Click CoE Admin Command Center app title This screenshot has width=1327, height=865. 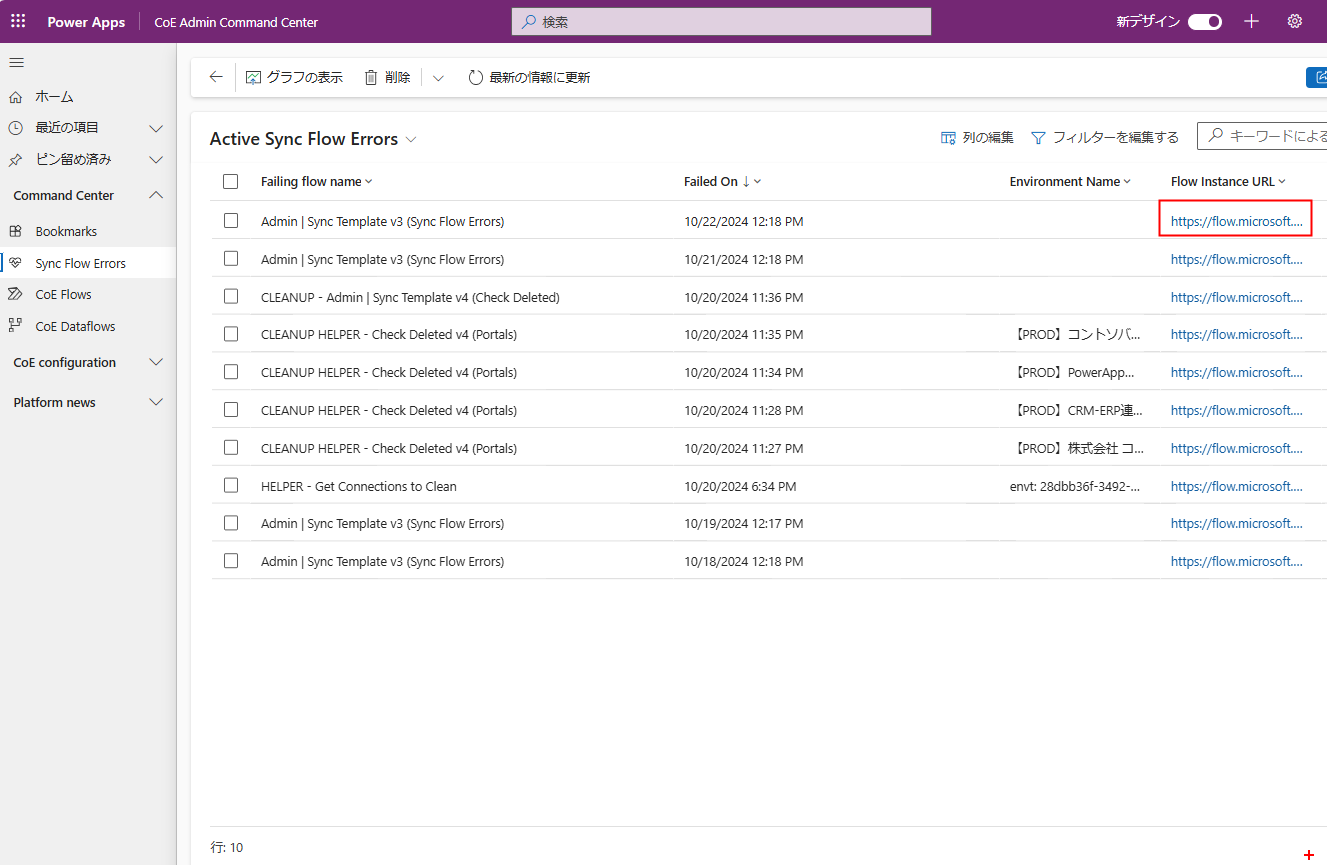[236, 22]
